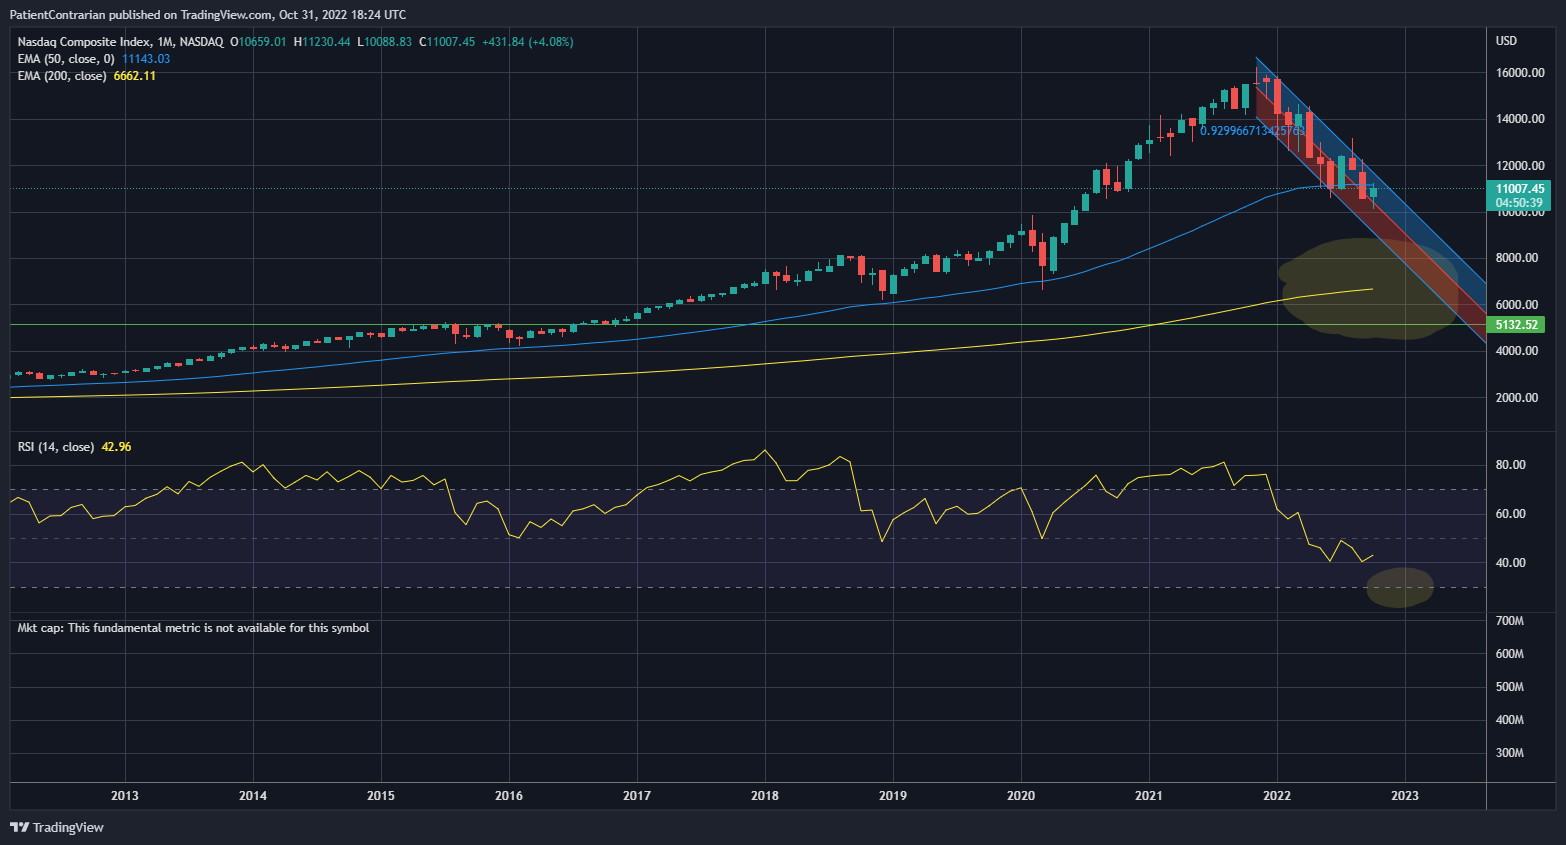This screenshot has height=845, width=1566.
Task: Select the olive highlighted zone on price chart
Action: pyautogui.click(x=1370, y=289)
